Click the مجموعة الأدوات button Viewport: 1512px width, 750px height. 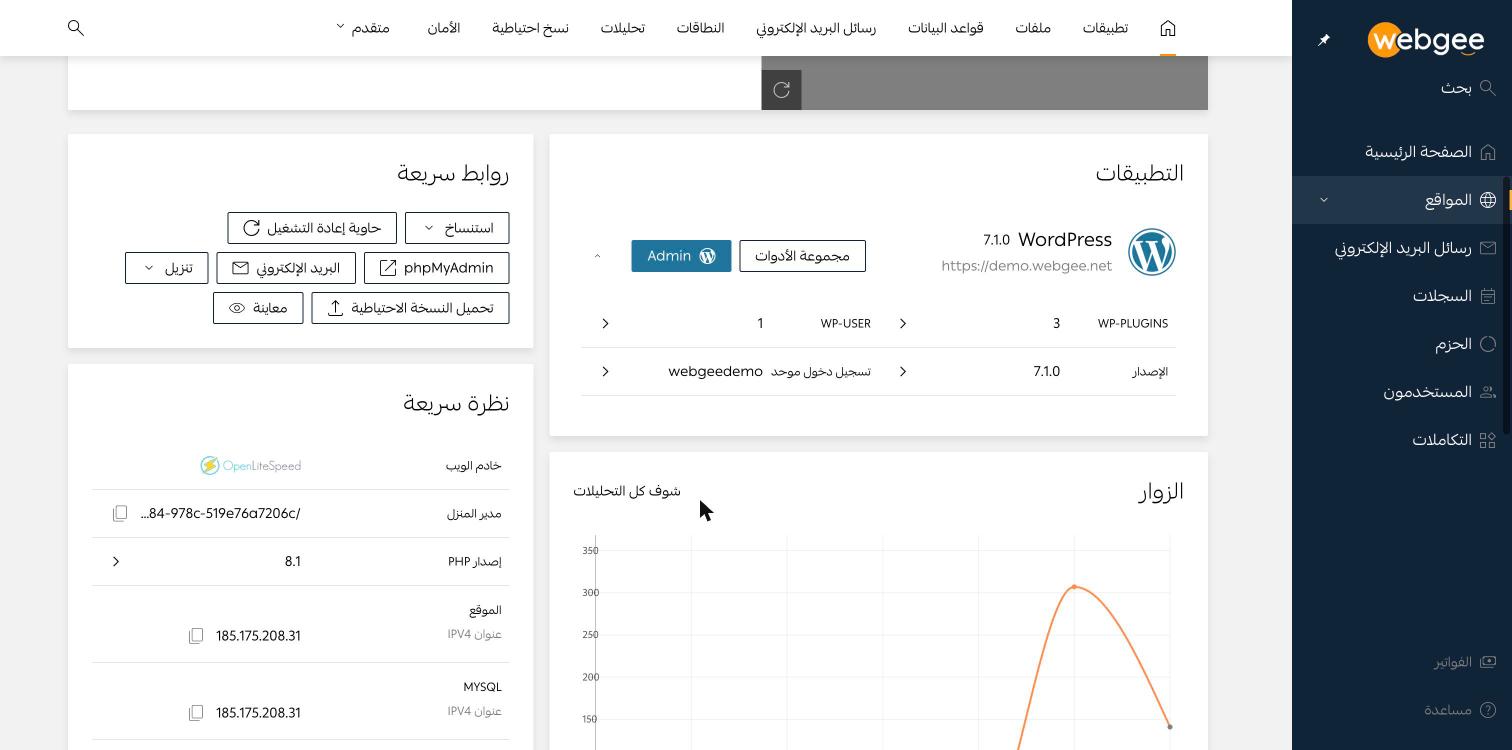tap(802, 256)
